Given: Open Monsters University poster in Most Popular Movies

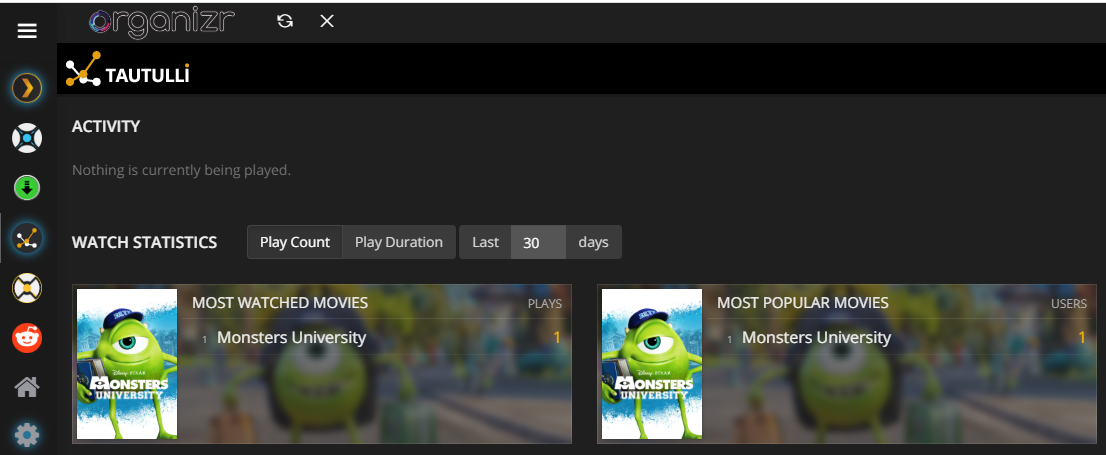Looking at the screenshot, I should pyautogui.click(x=652, y=364).
